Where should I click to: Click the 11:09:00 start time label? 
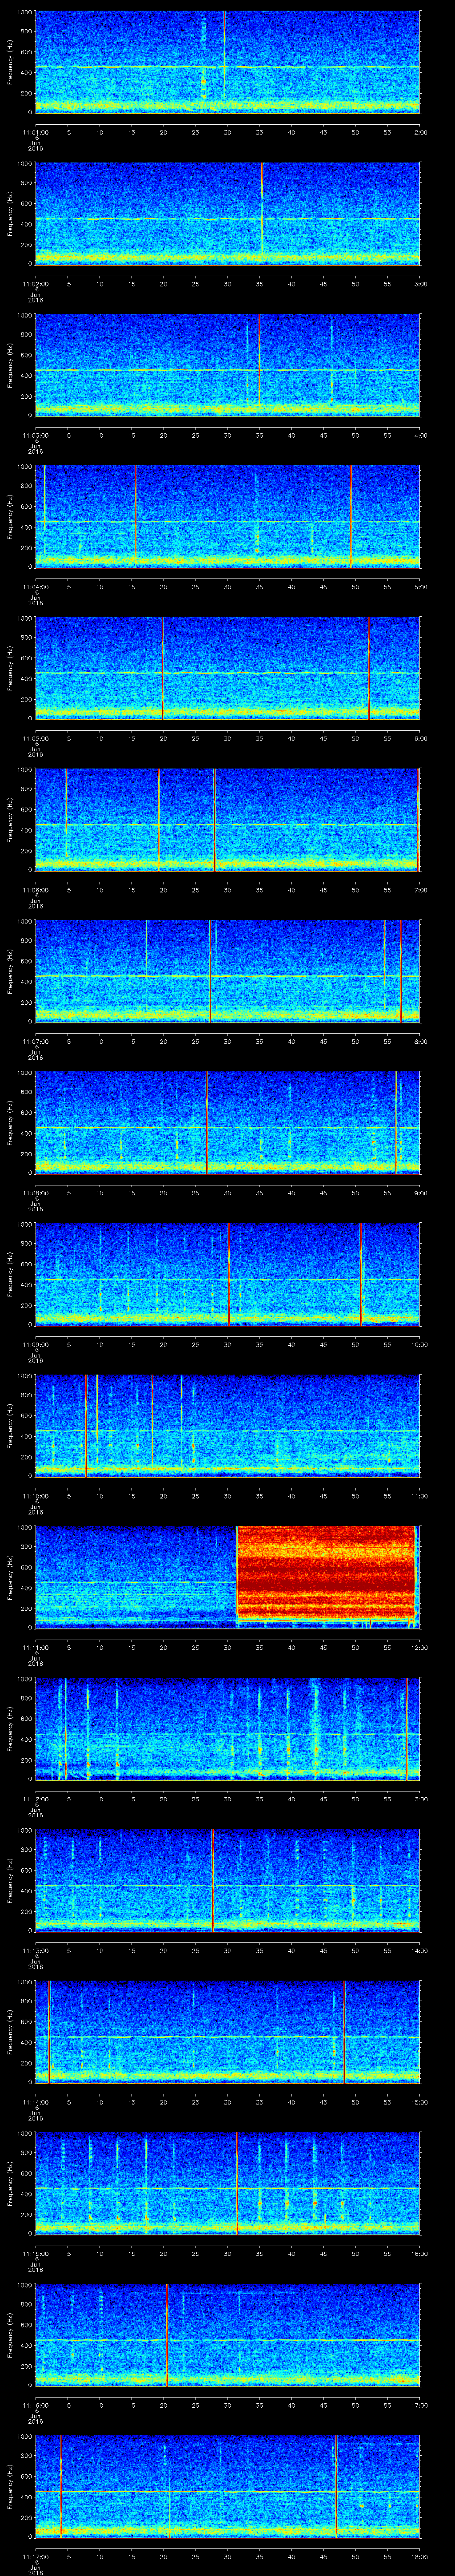35,1344
